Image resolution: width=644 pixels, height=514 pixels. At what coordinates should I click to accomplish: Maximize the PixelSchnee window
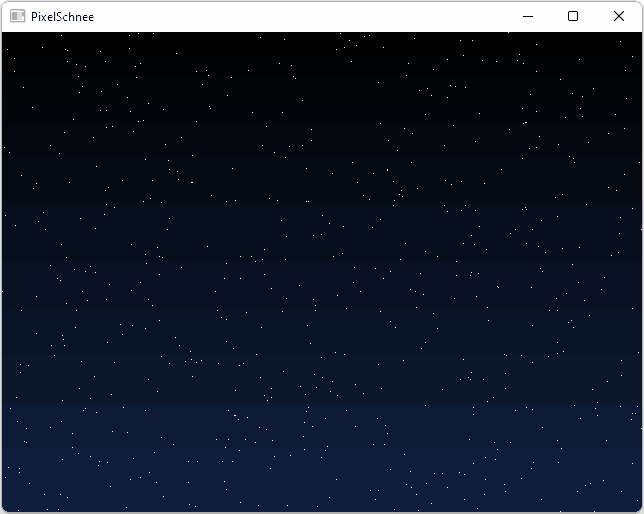pos(573,16)
